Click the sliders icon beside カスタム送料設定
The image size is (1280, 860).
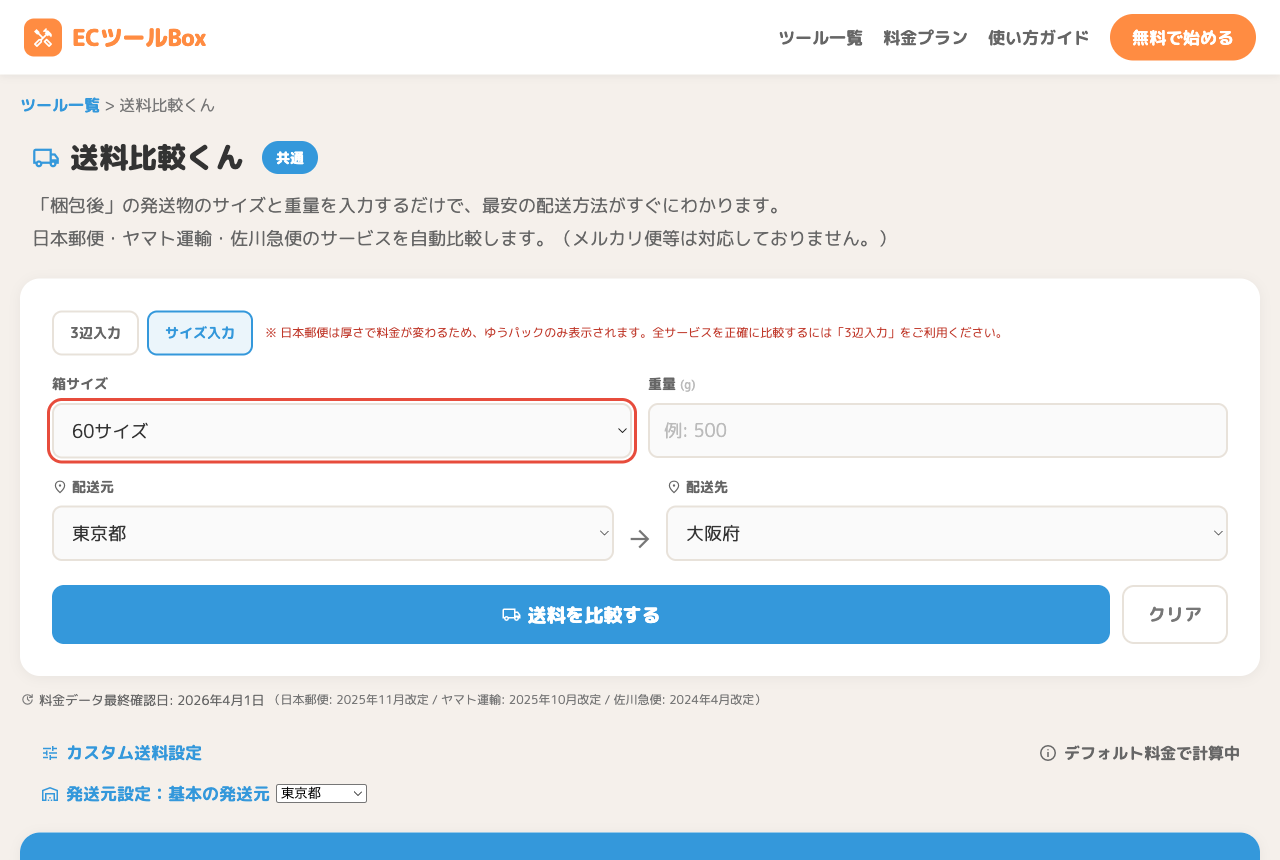pos(50,753)
